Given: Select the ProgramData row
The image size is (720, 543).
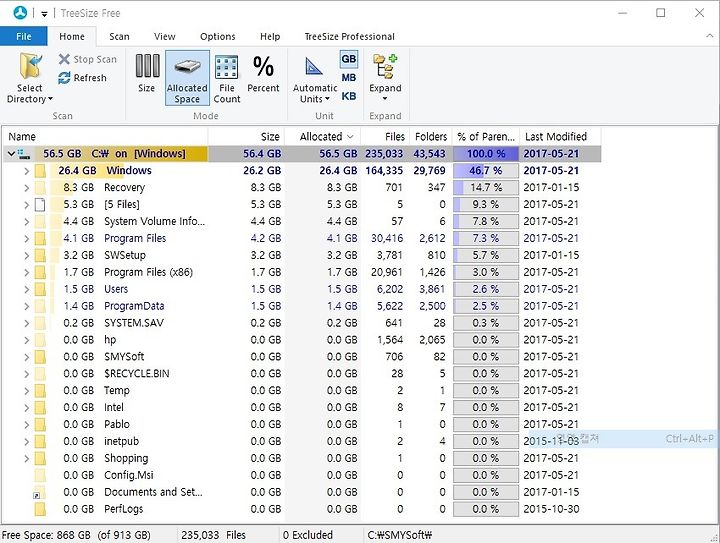Looking at the screenshot, I should 302,306.
